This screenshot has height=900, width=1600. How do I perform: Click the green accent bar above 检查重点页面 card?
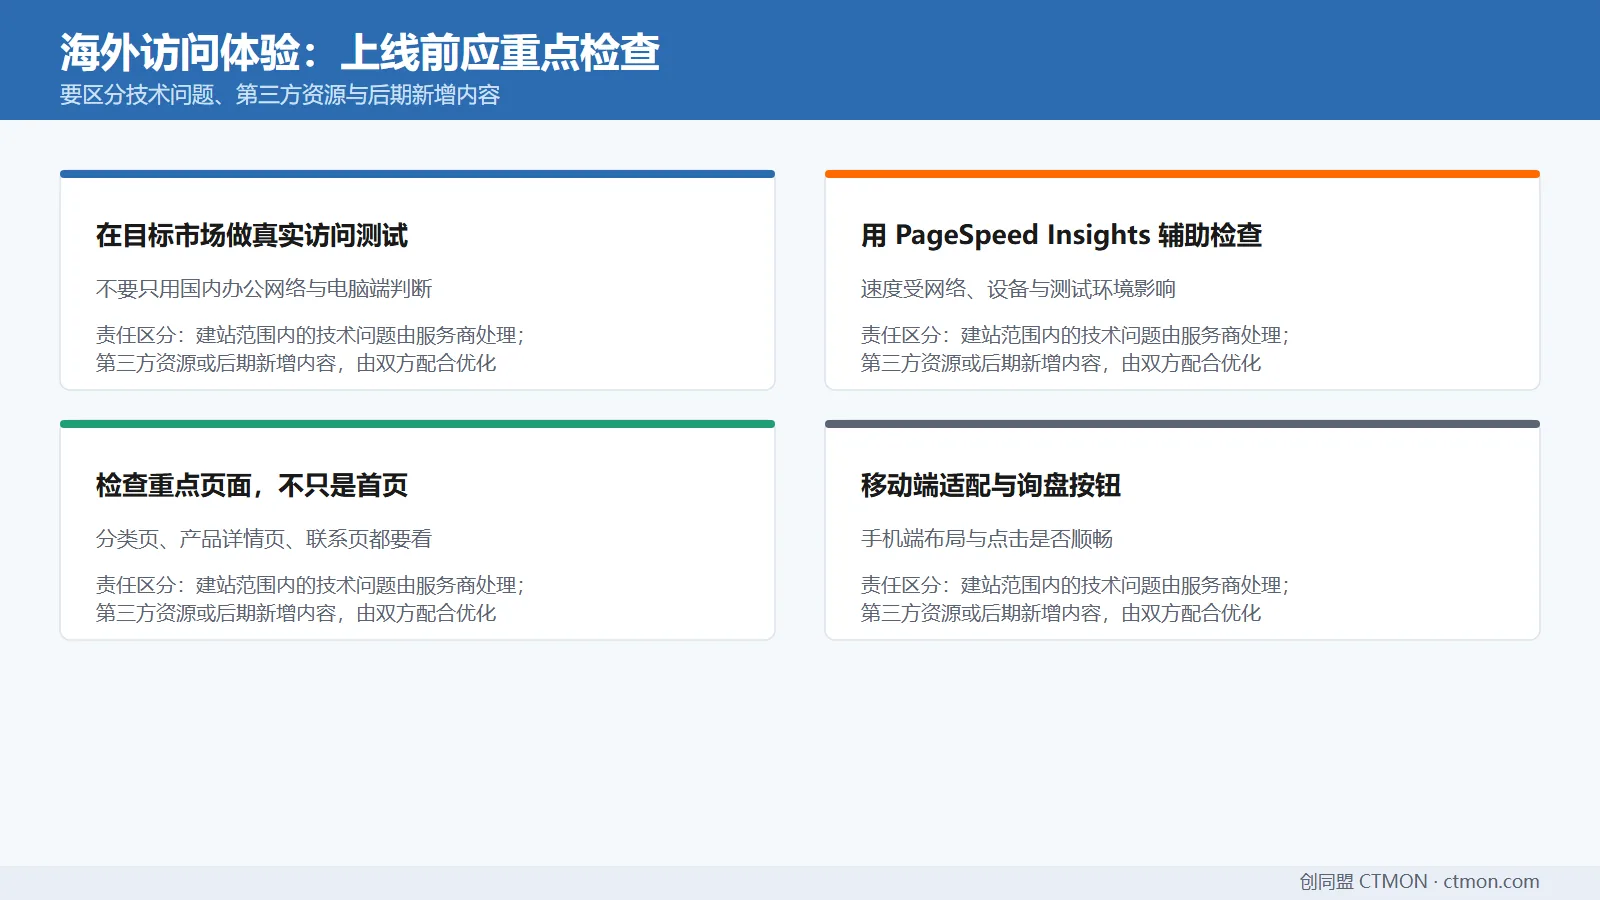(x=417, y=424)
